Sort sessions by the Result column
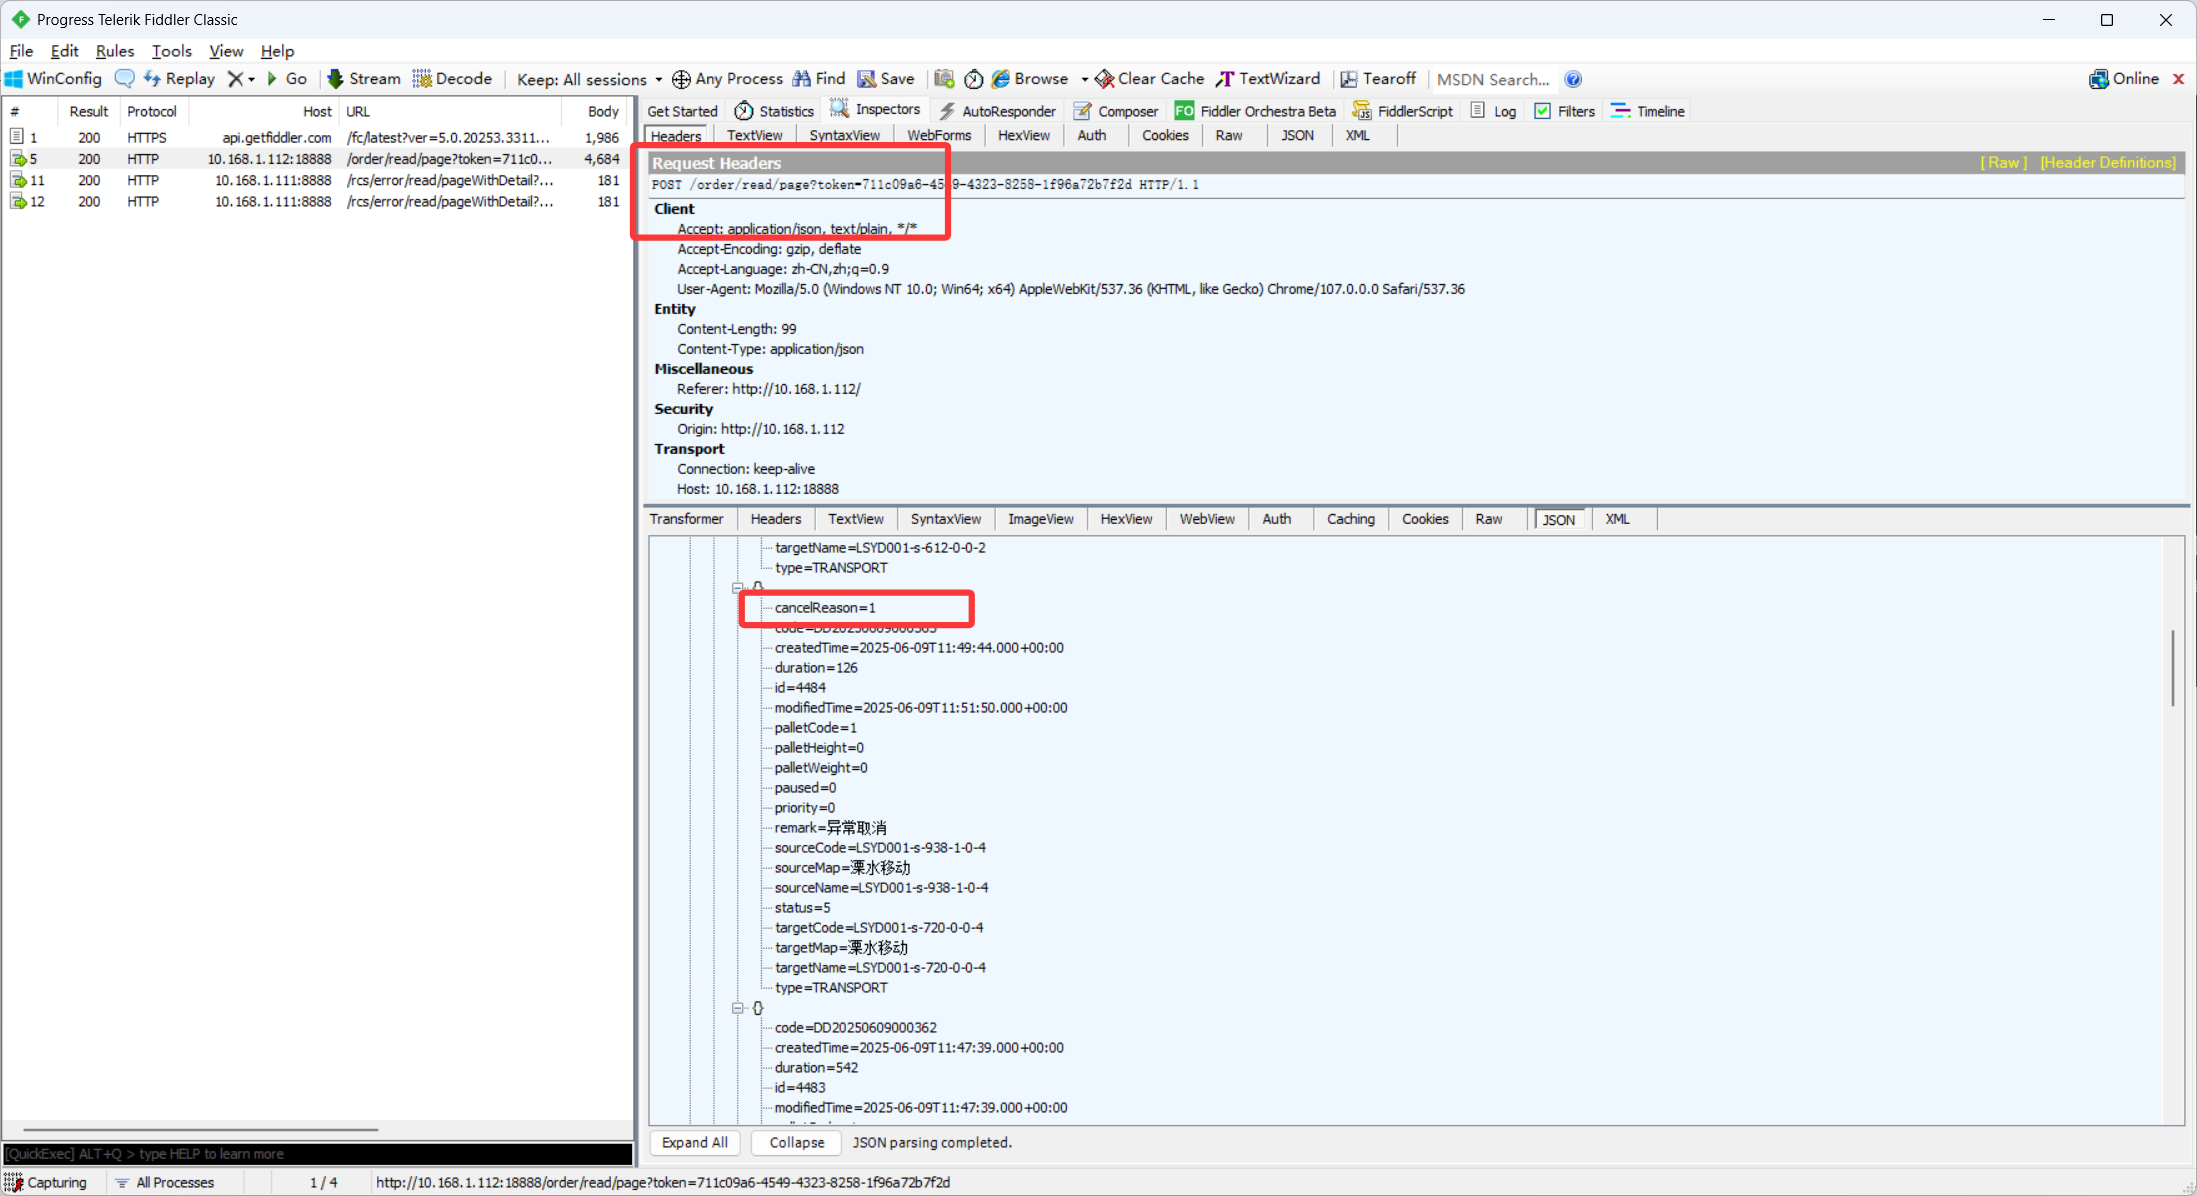 point(88,111)
